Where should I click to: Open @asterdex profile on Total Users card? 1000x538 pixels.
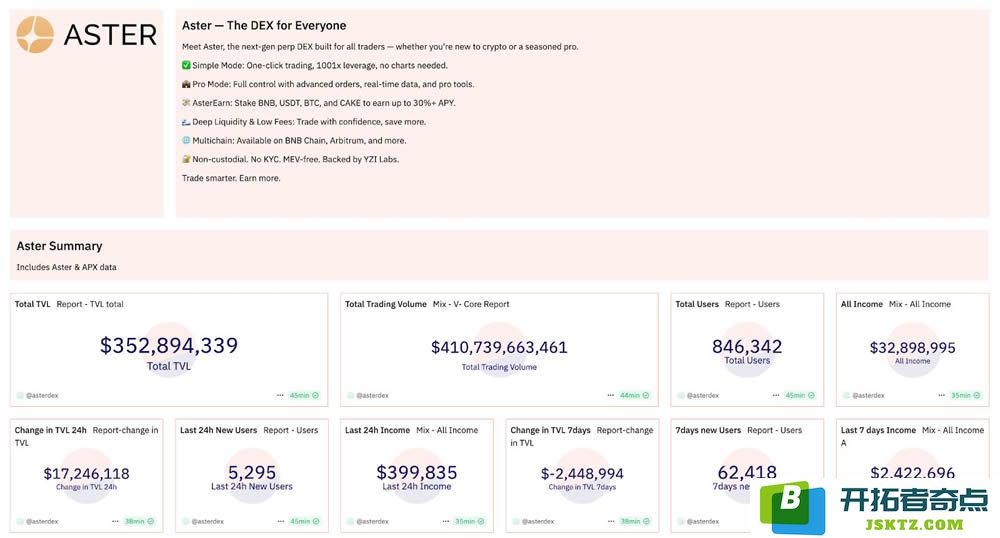click(698, 395)
